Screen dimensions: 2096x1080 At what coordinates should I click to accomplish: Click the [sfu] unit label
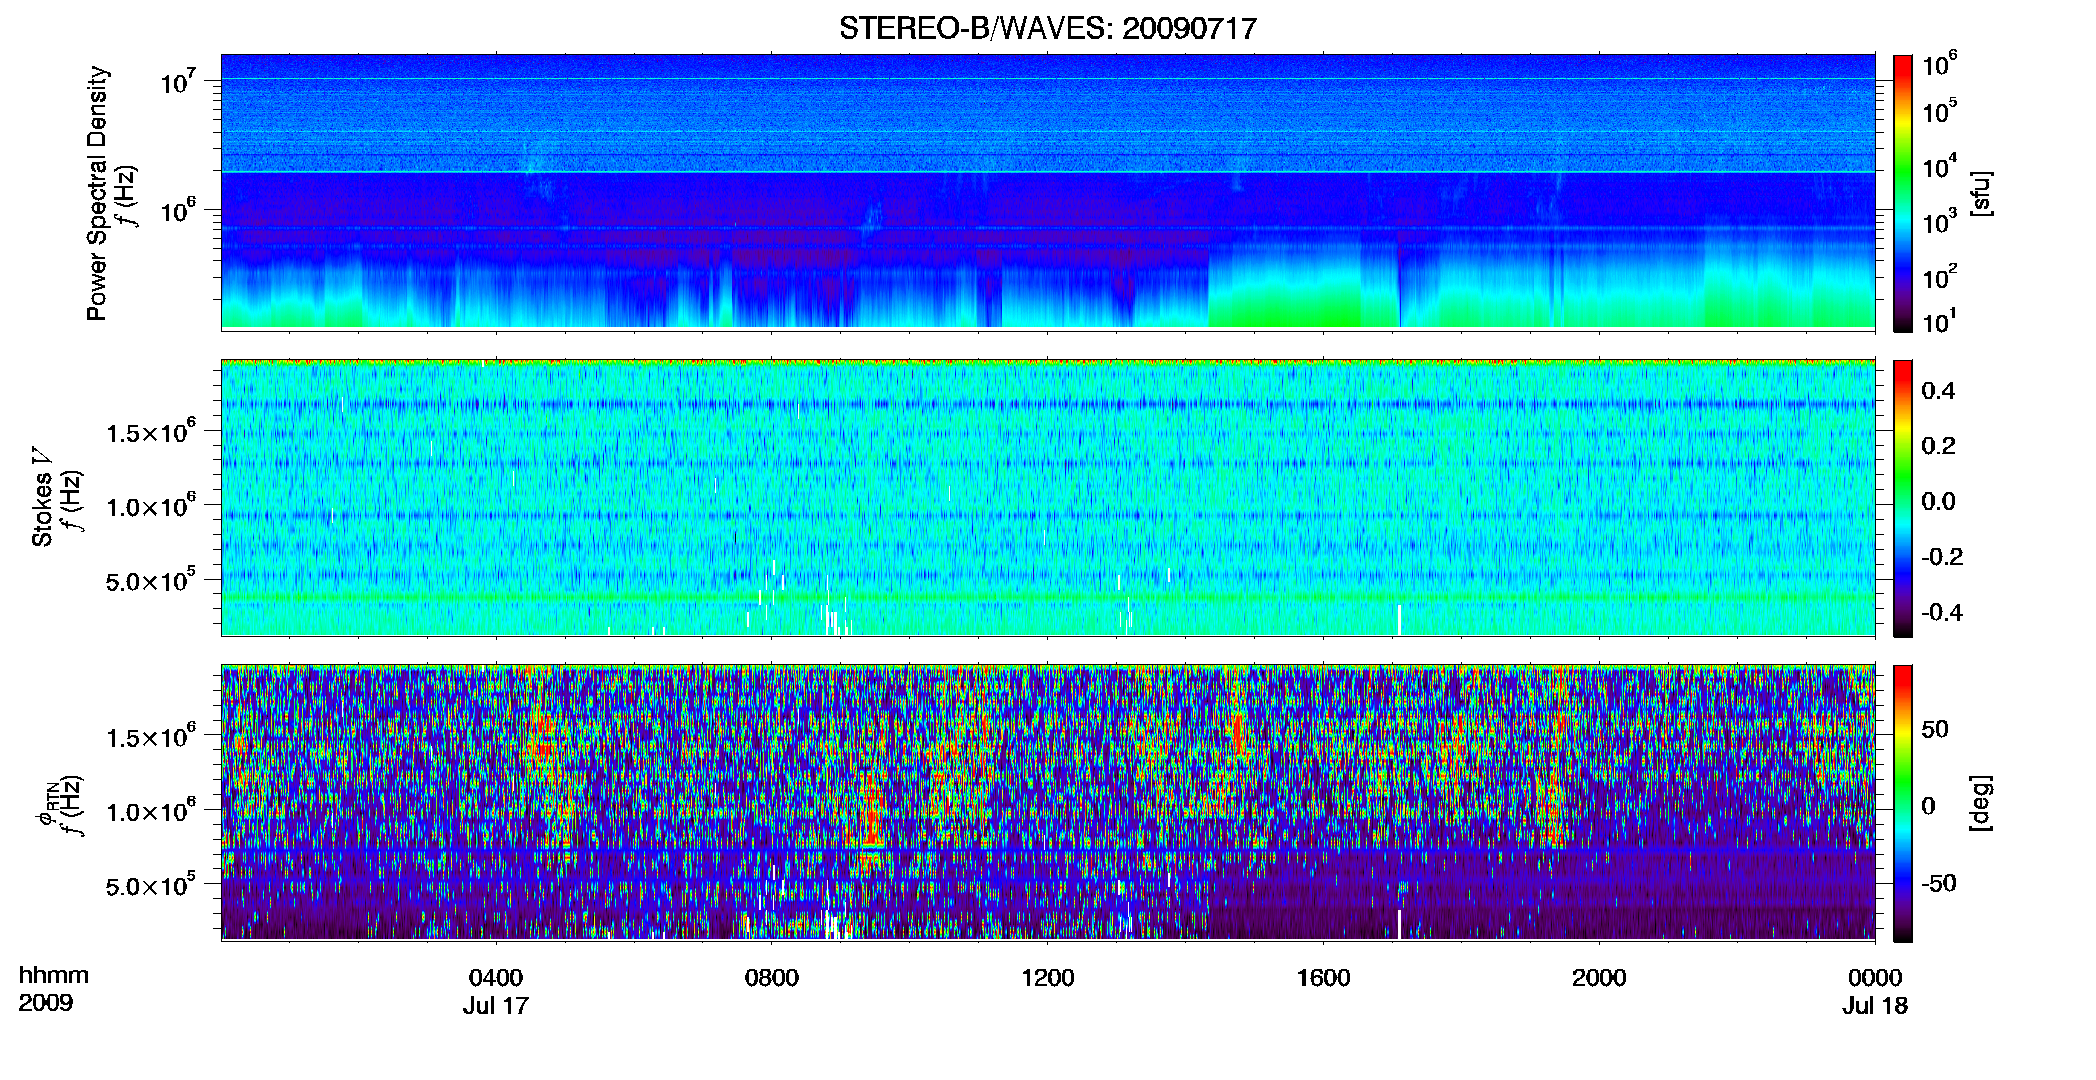[1981, 193]
